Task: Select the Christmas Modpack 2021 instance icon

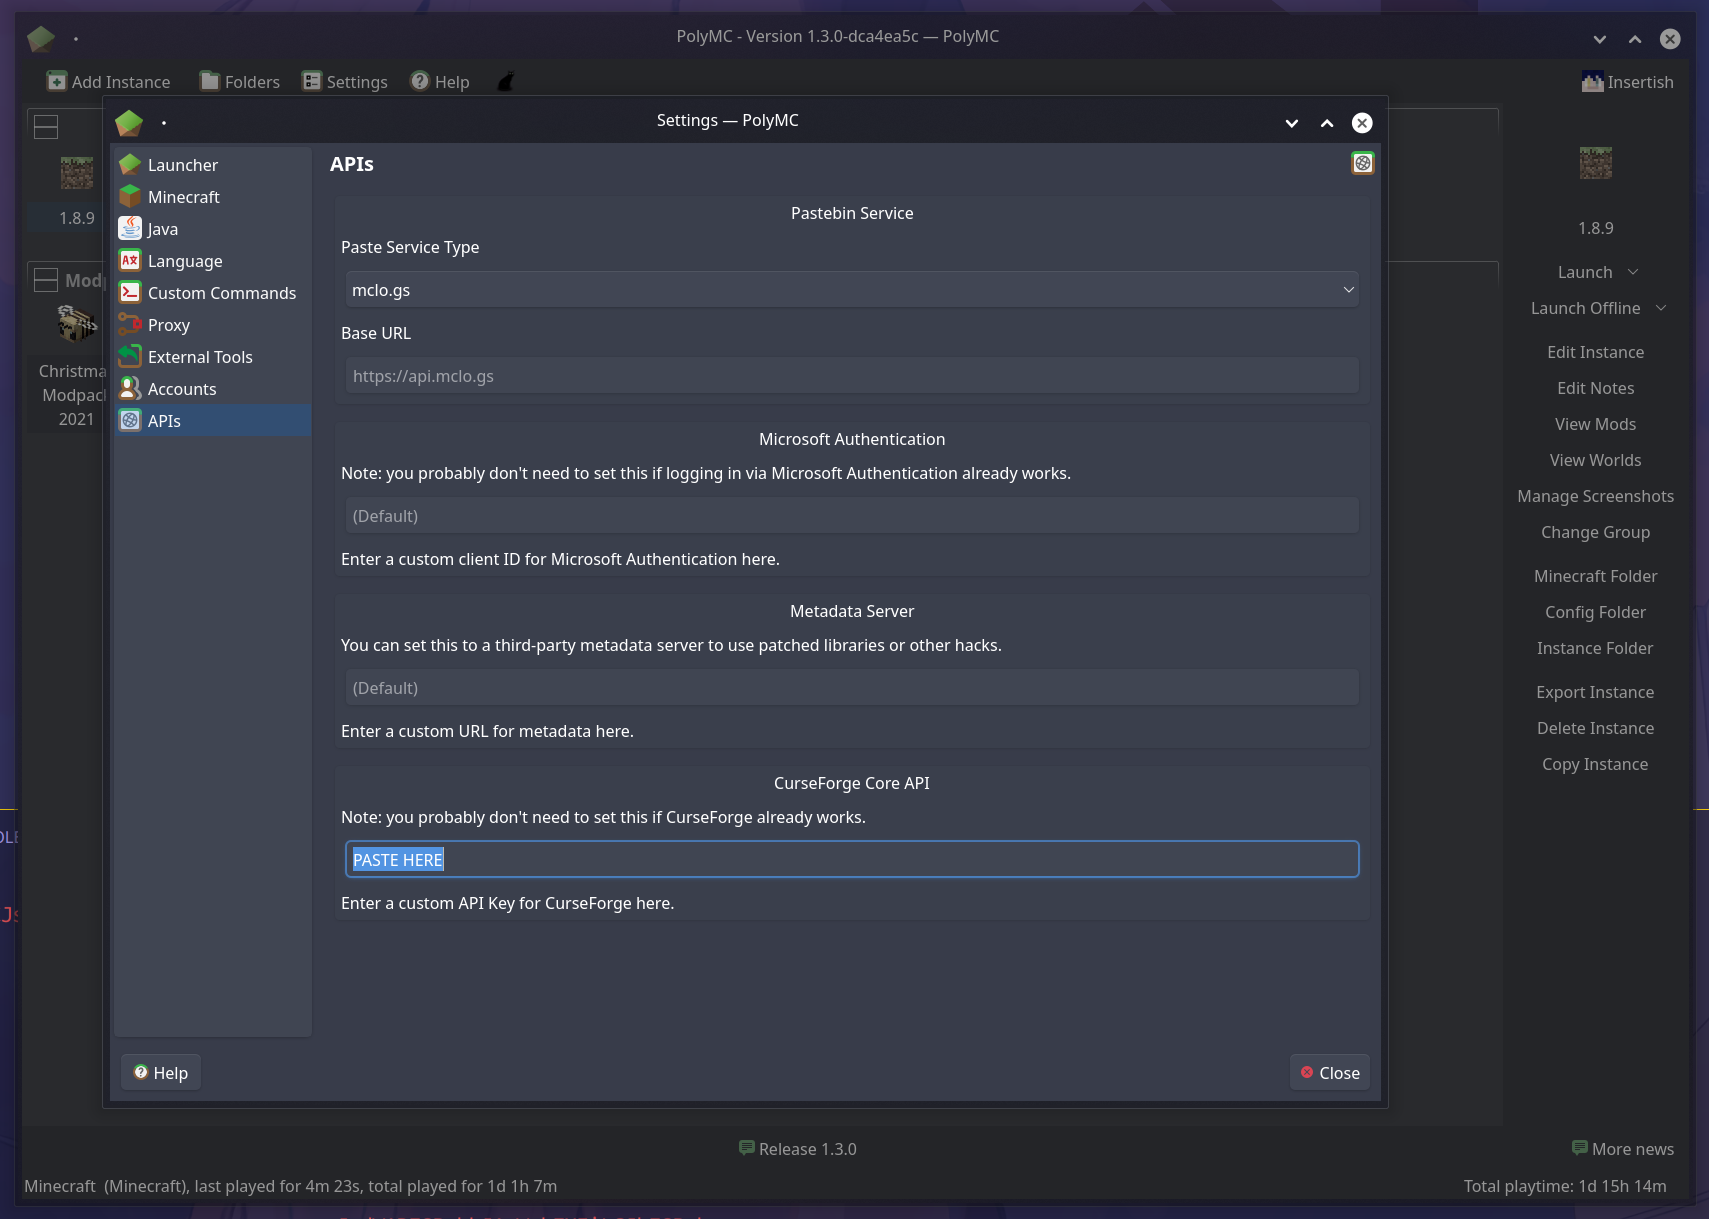Action: [77, 323]
